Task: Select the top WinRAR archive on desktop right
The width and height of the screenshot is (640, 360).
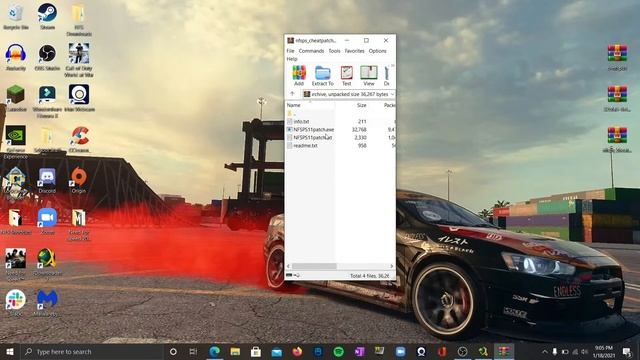Action: pos(617,57)
